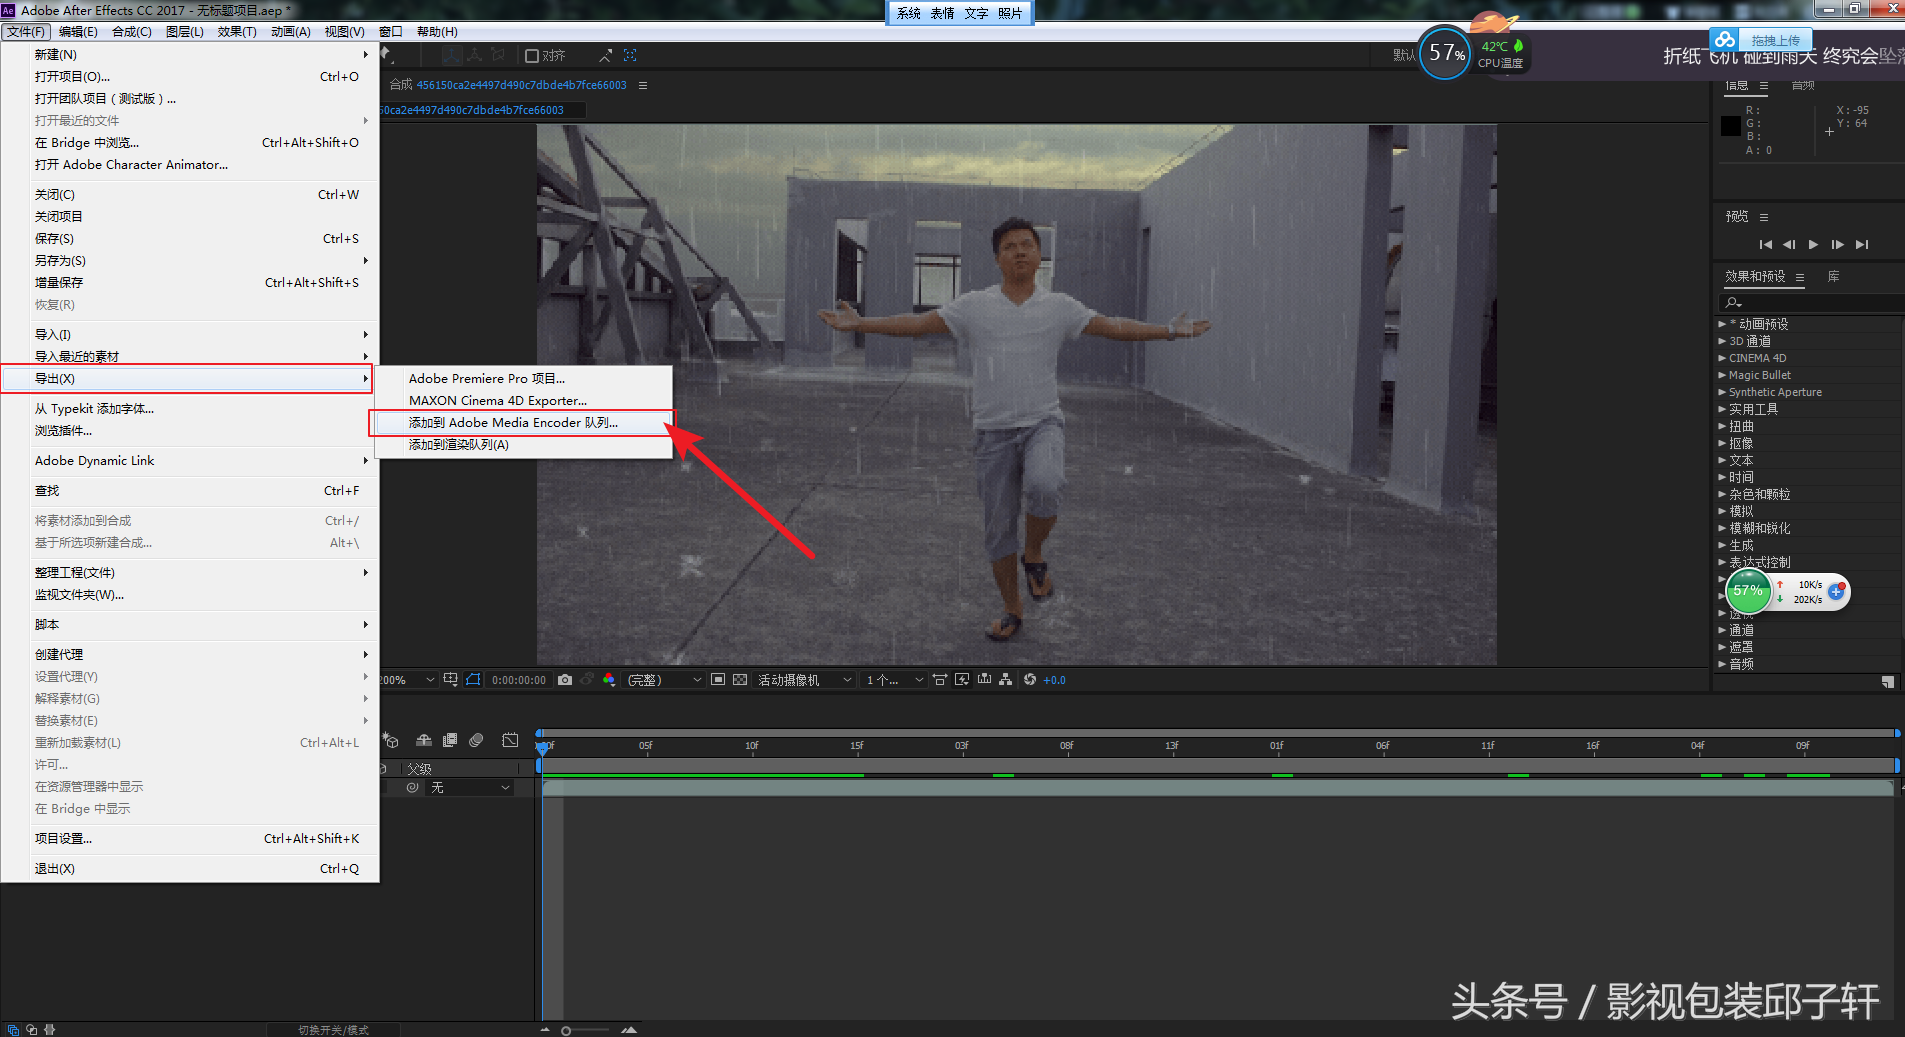Select the world axis mode icon
1905x1037 pixels.
coord(475,56)
